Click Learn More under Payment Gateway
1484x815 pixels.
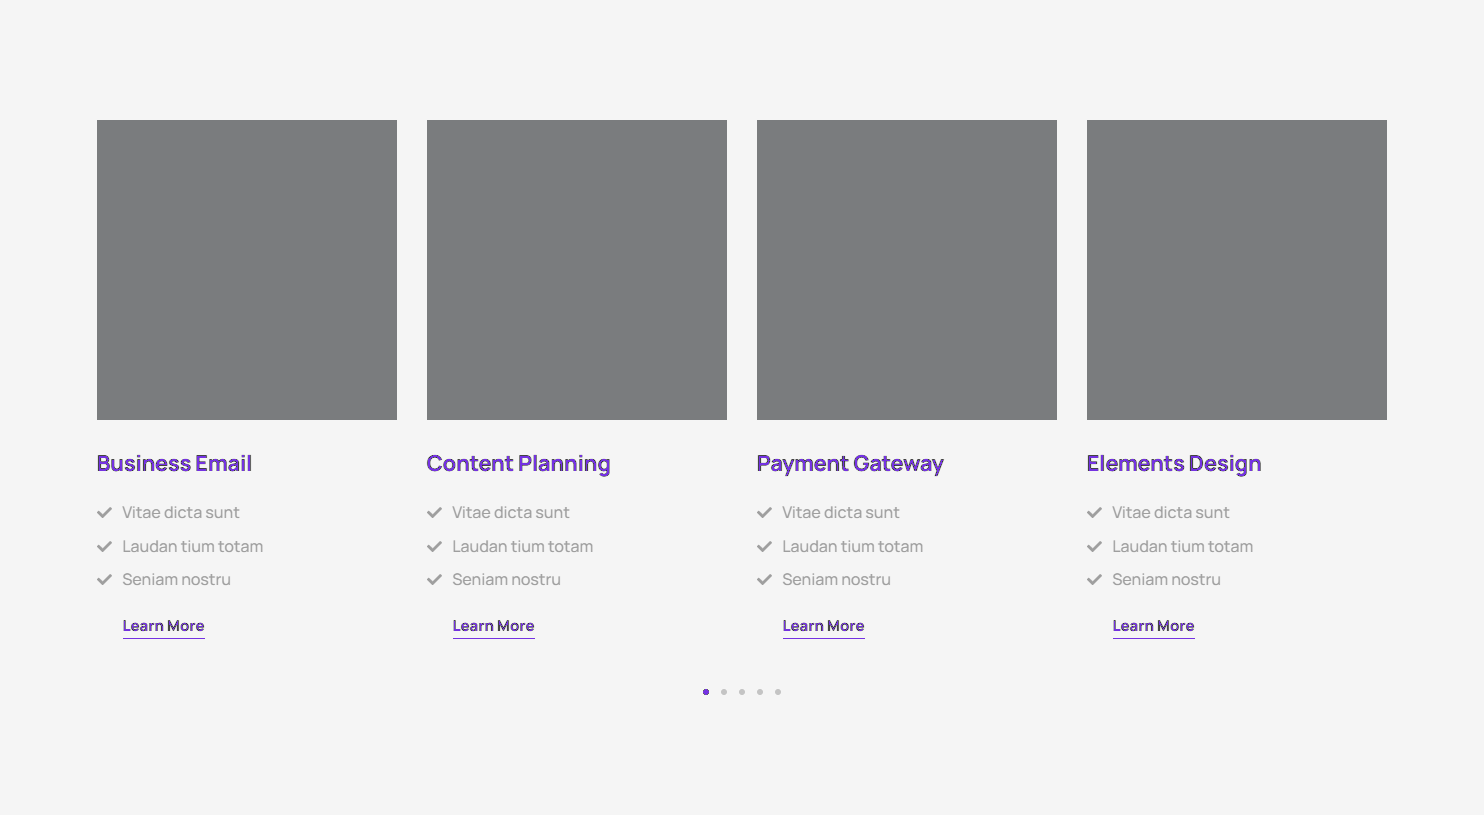point(823,626)
